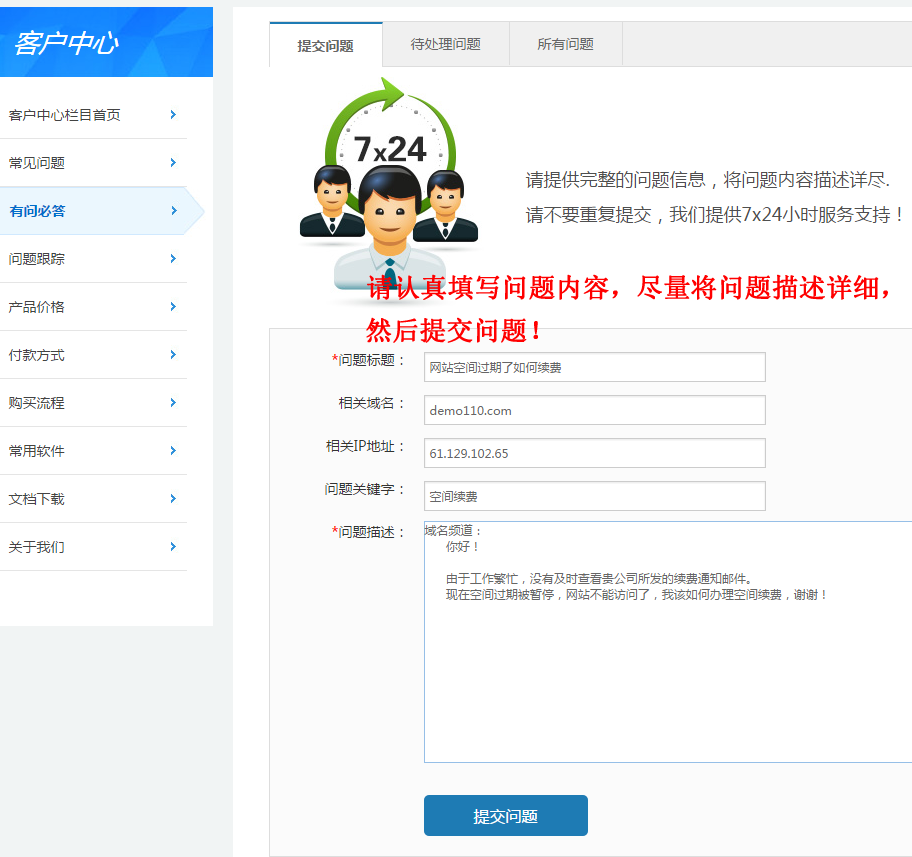Go to 关于我们 sidebar link
The width and height of the screenshot is (912, 857).
[37, 547]
